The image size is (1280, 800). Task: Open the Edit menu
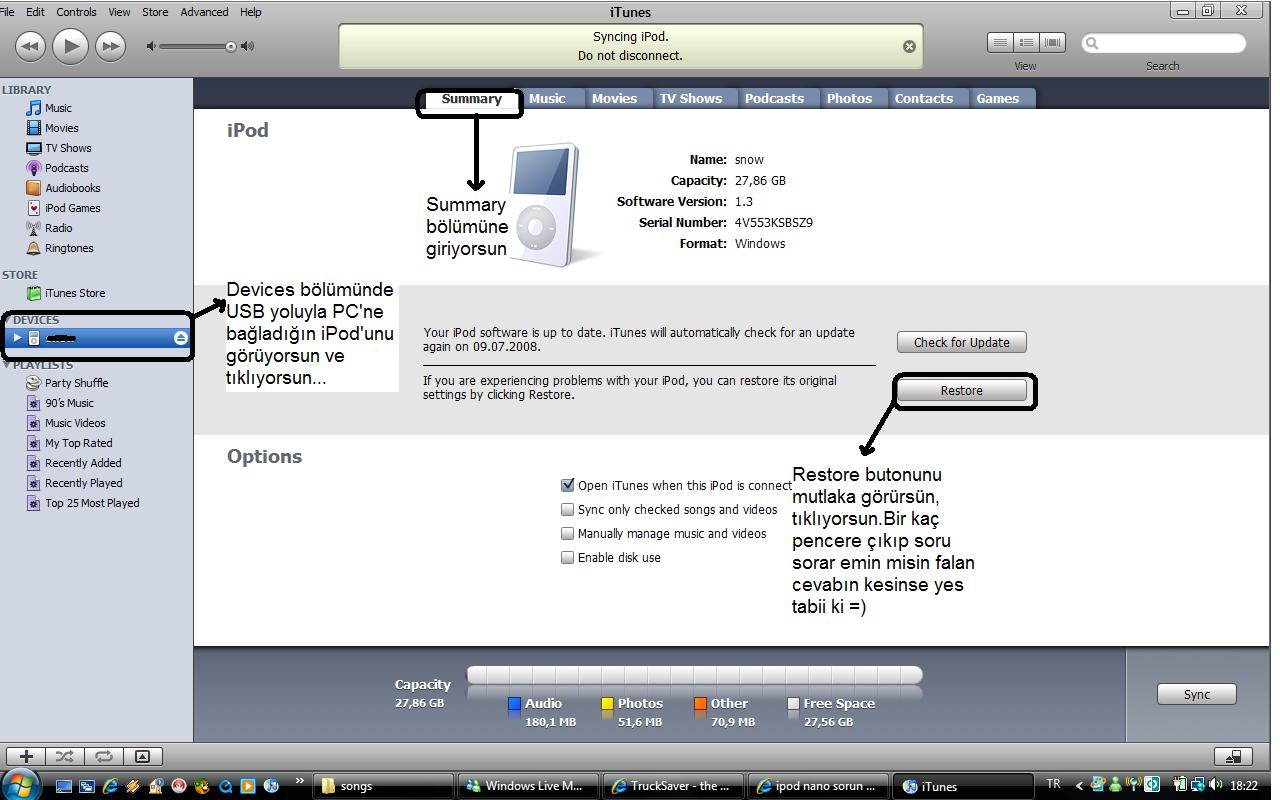pyautogui.click(x=35, y=12)
